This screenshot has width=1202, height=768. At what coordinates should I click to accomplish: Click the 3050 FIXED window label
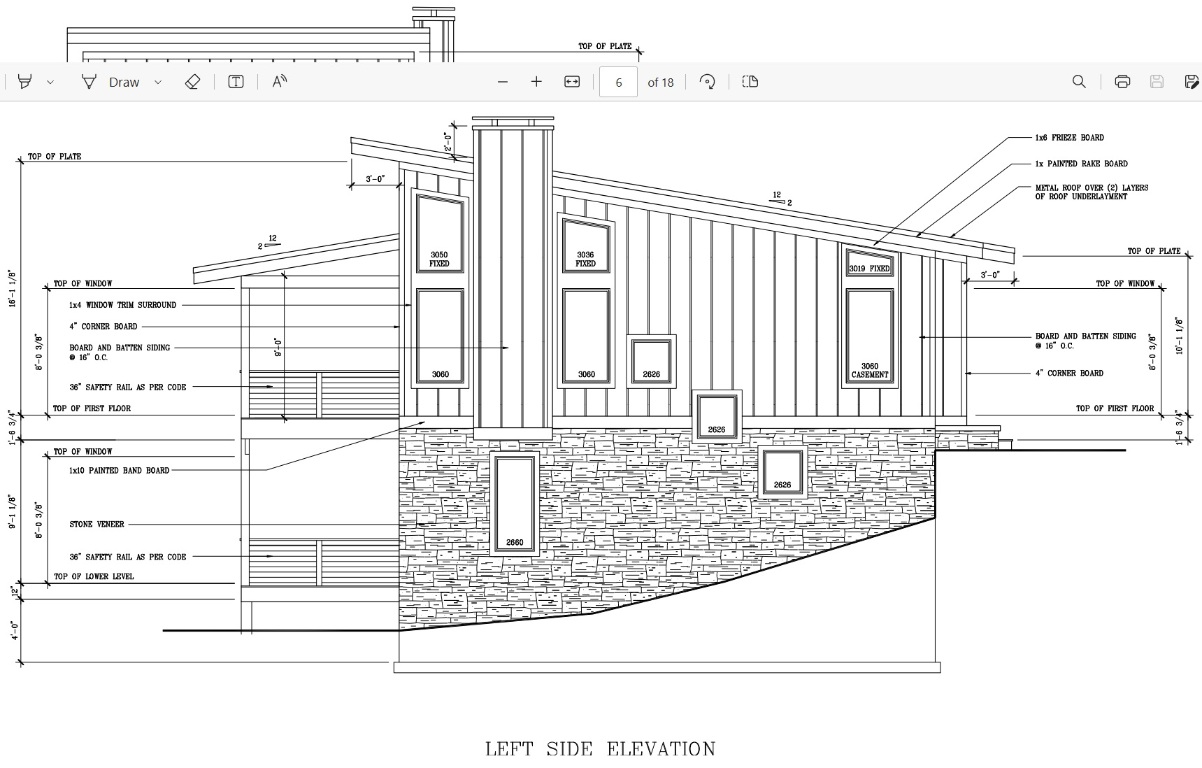(x=440, y=259)
